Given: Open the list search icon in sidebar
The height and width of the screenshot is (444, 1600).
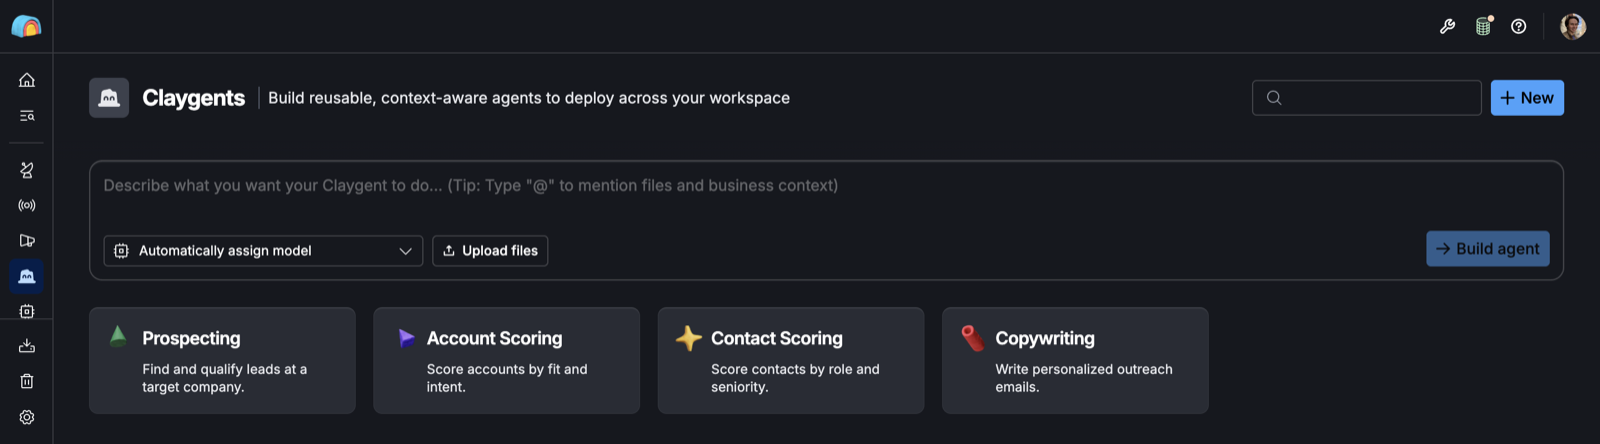Looking at the screenshot, I should [x=27, y=116].
